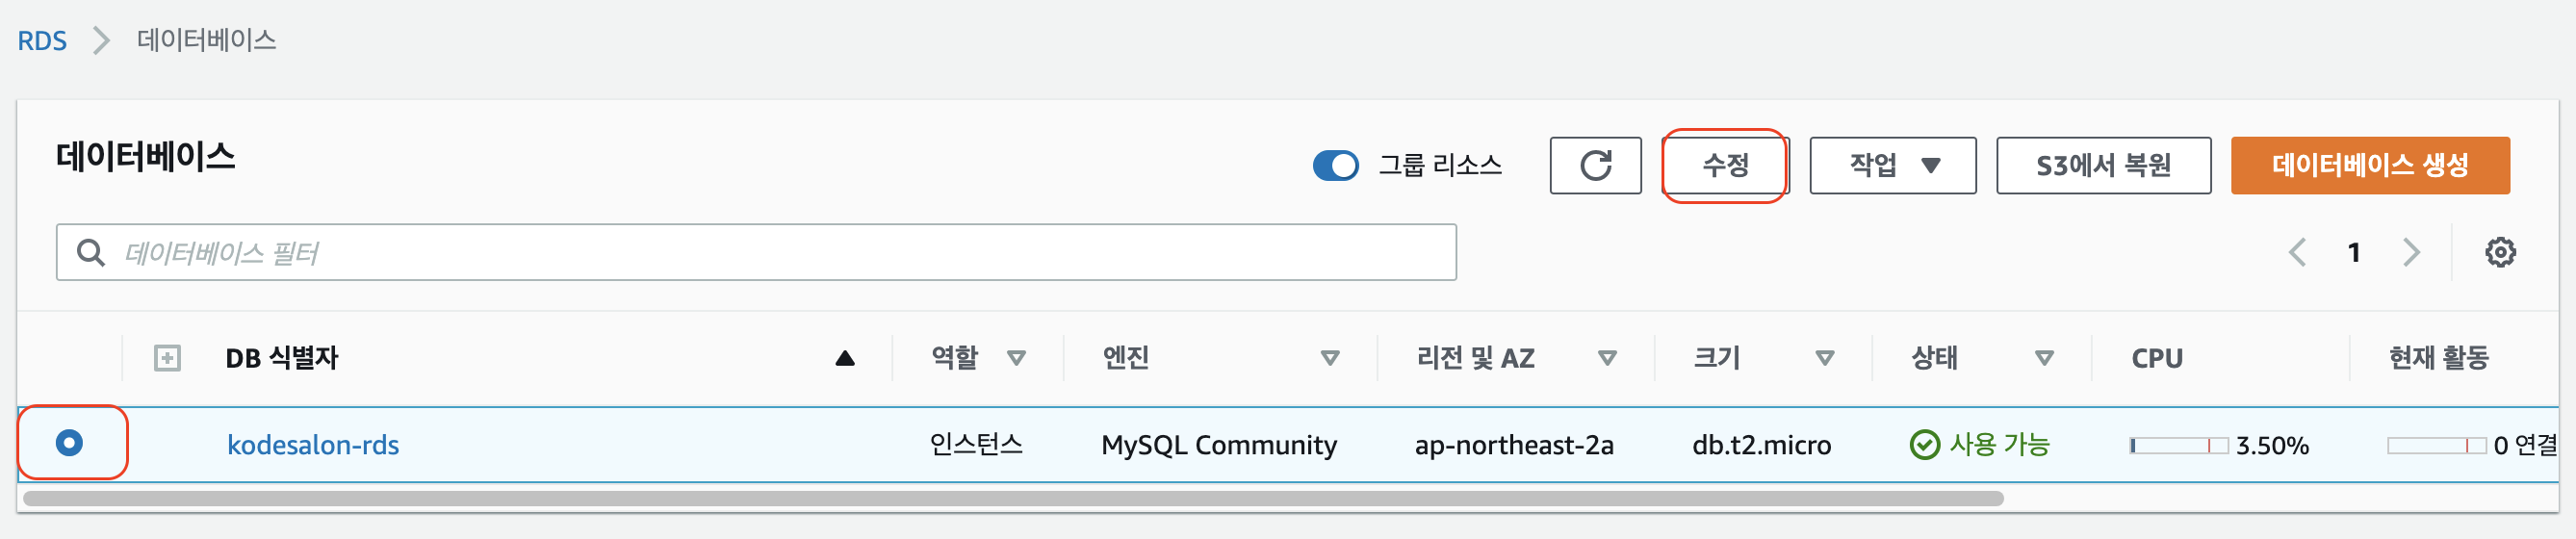Toggle the 그룹 리소스 switch

tap(1335, 165)
